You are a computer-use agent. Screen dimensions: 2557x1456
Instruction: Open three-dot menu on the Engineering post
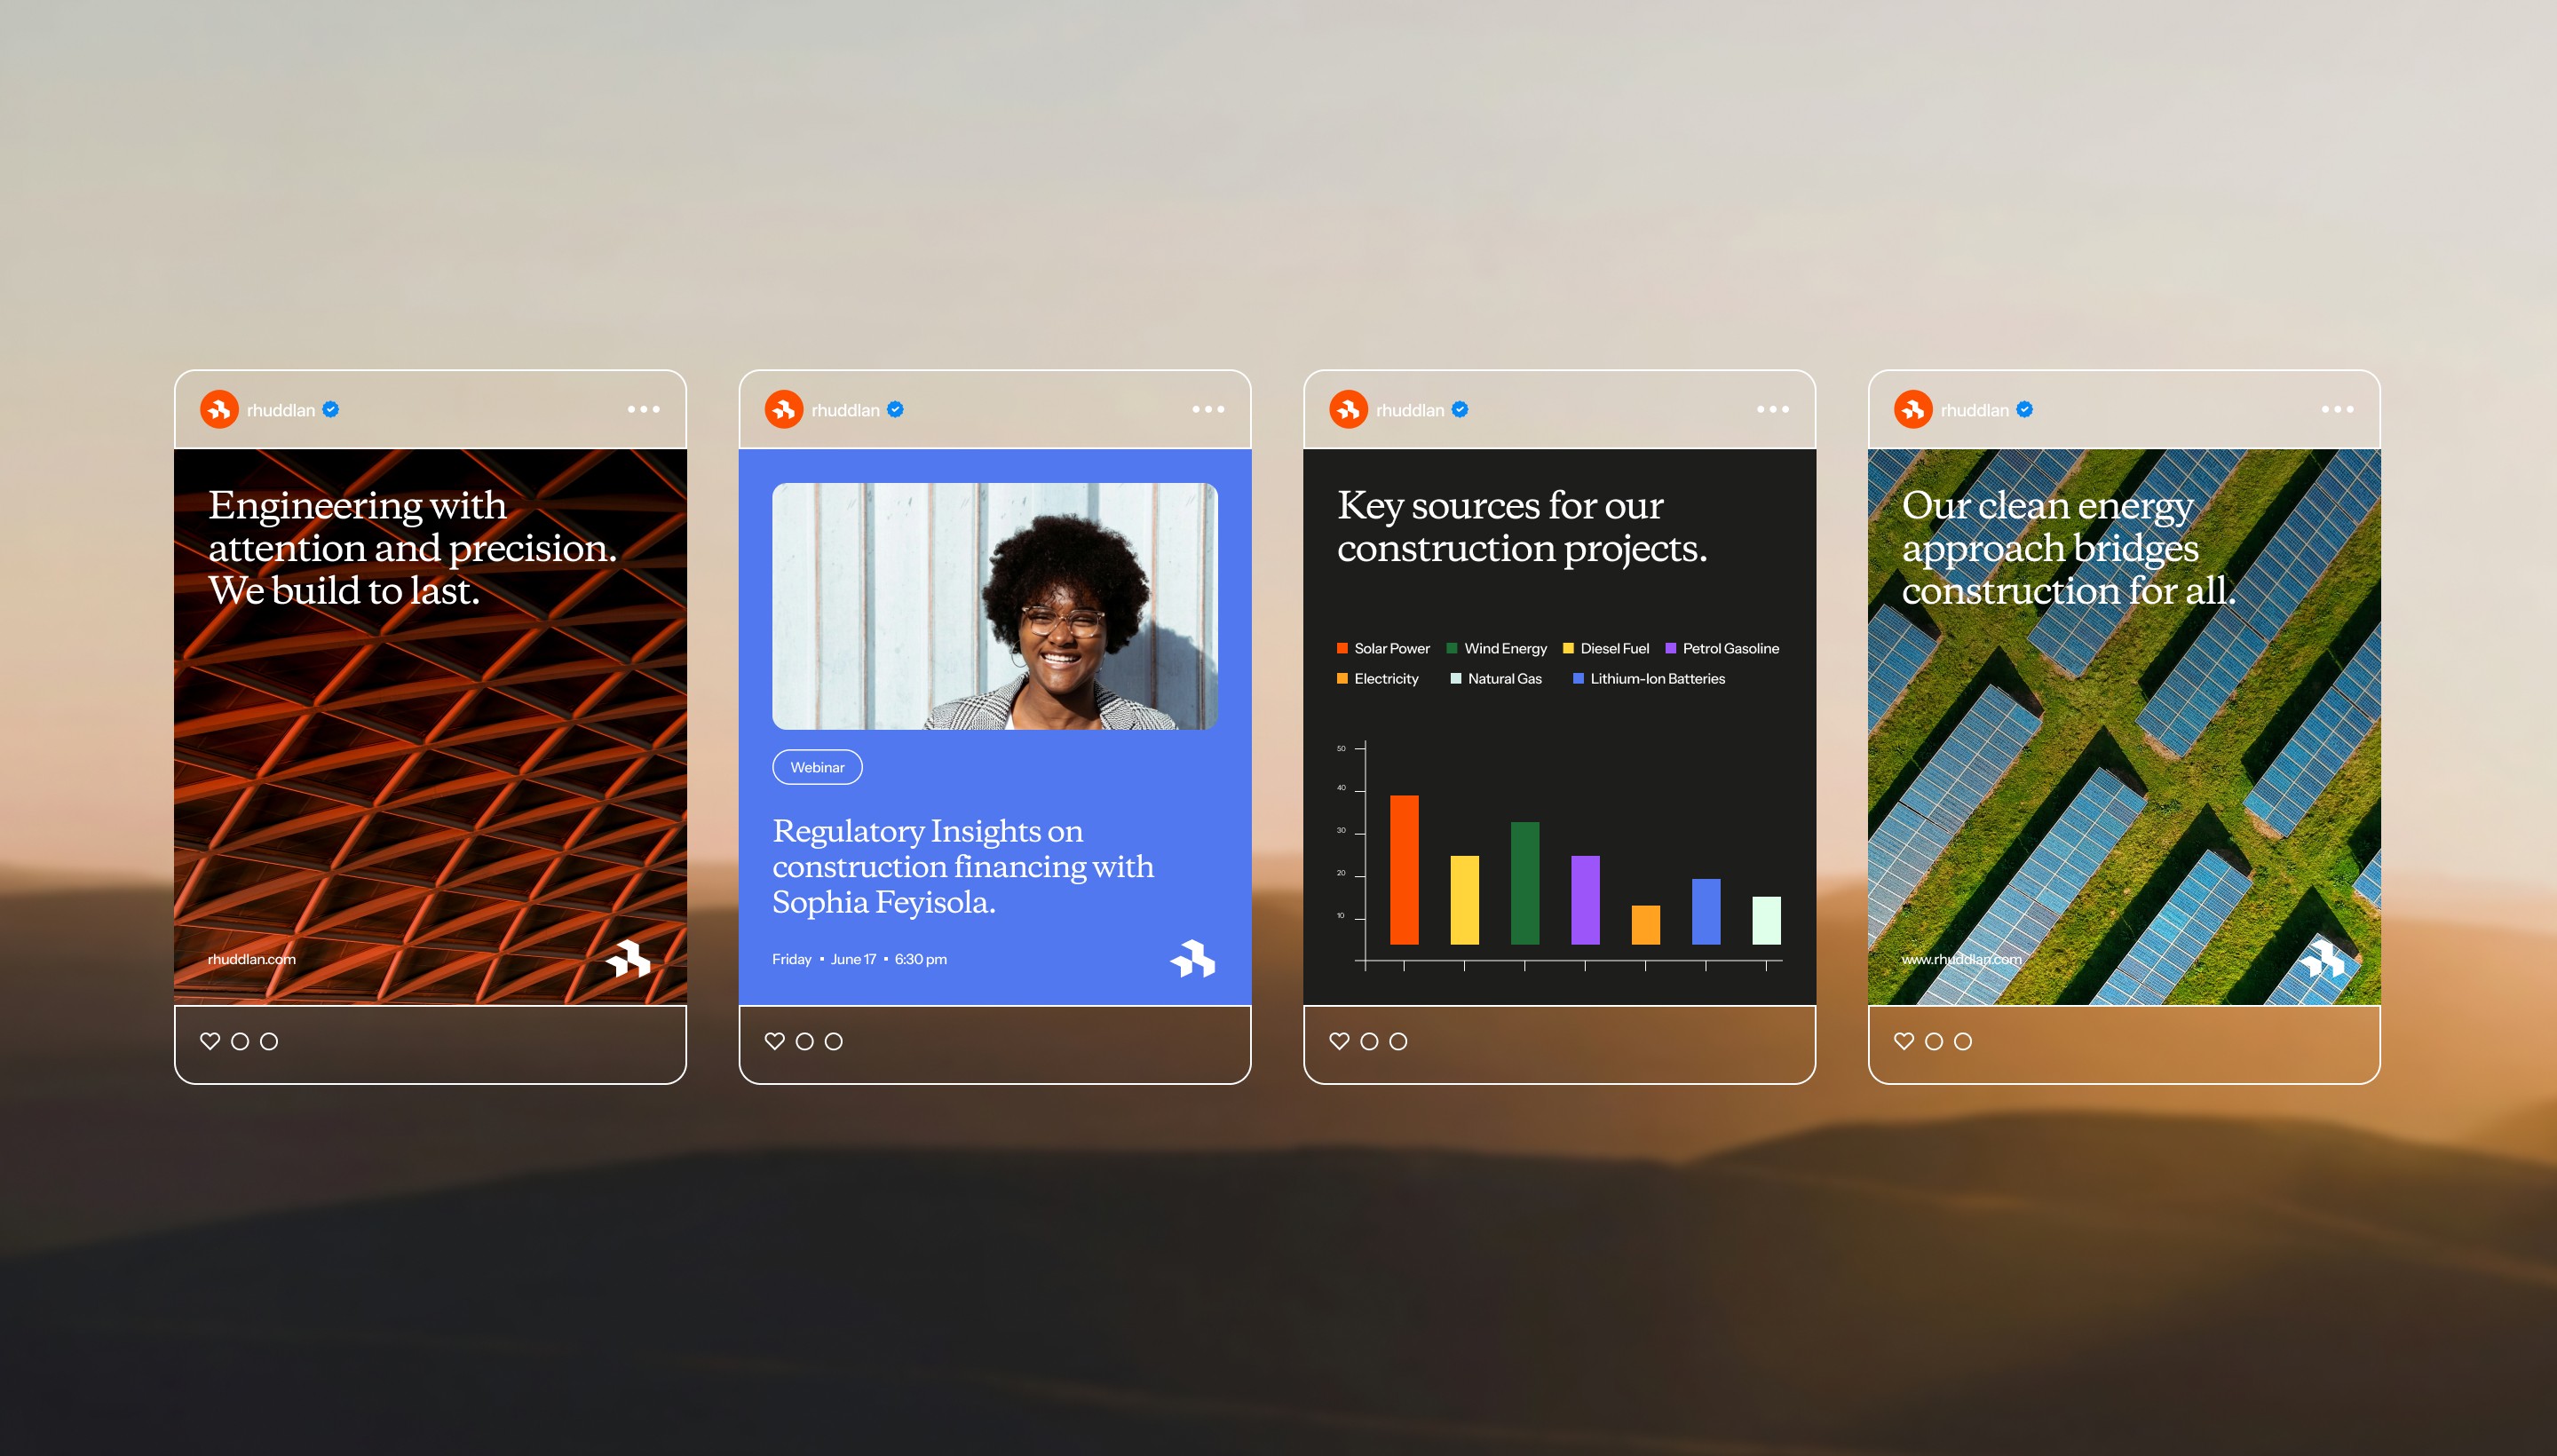[643, 409]
